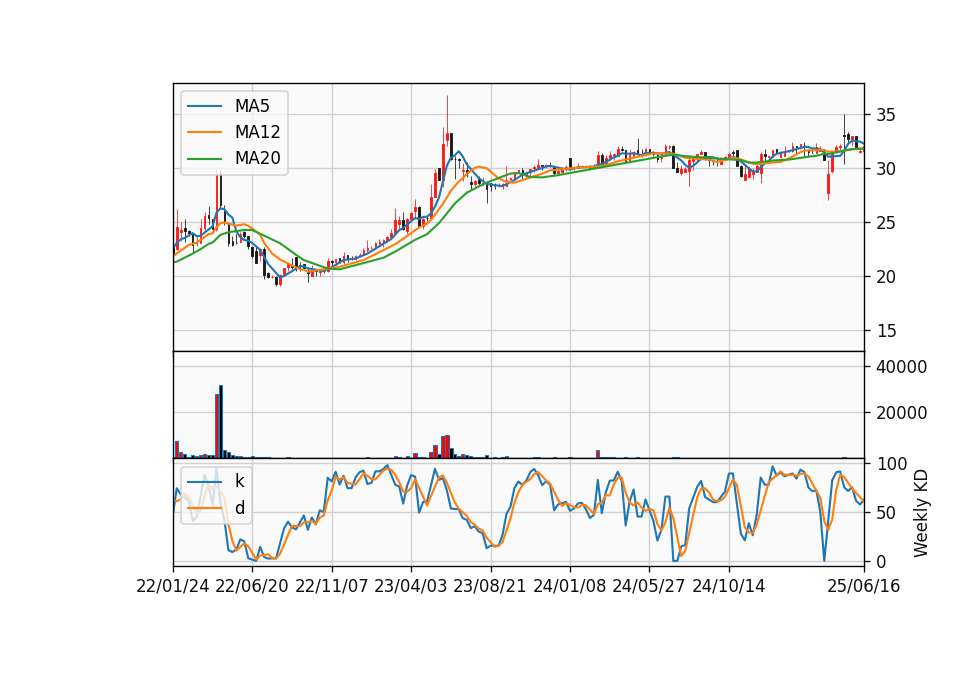Image resolution: width=960 pixels, height=690 pixels.
Task: Click the 25/06/16 date tick label
Action: (864, 587)
